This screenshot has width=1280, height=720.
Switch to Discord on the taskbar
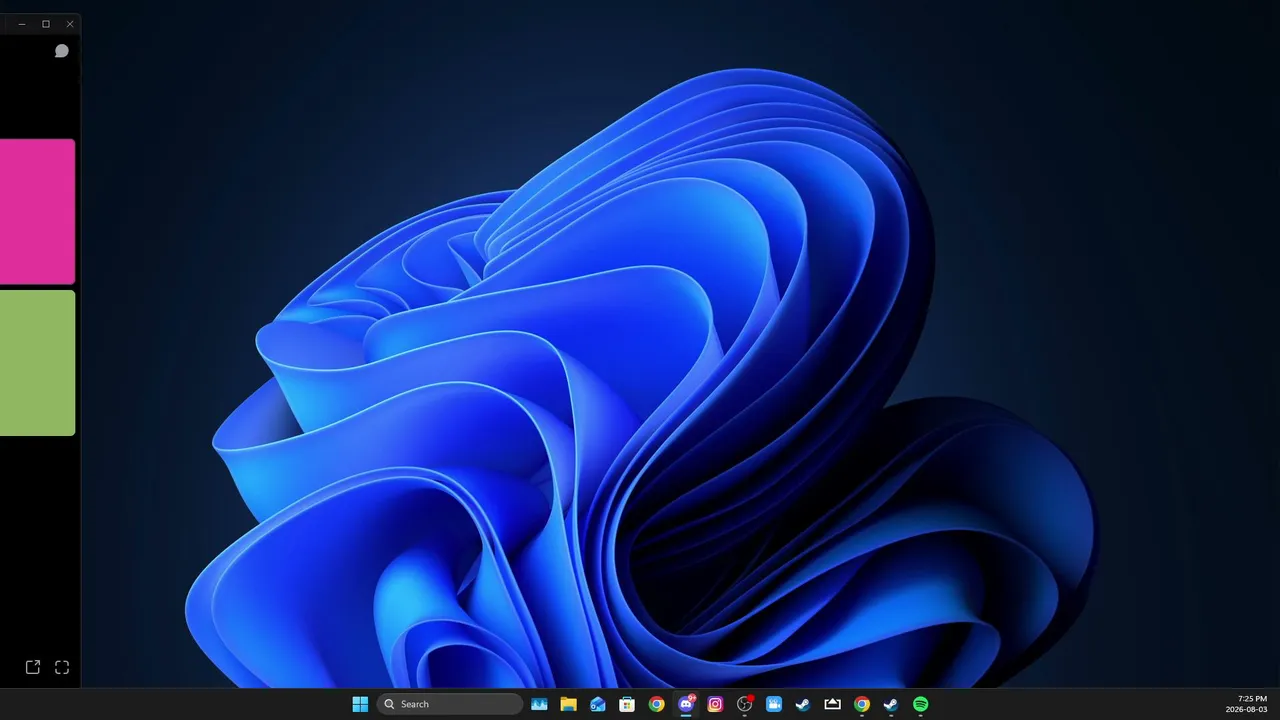(686, 704)
